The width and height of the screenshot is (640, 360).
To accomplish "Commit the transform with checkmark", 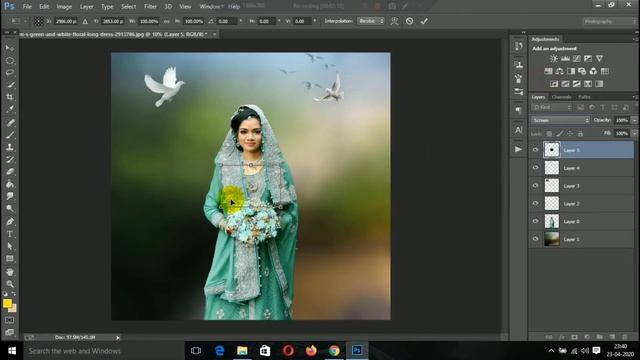I will coord(424,21).
